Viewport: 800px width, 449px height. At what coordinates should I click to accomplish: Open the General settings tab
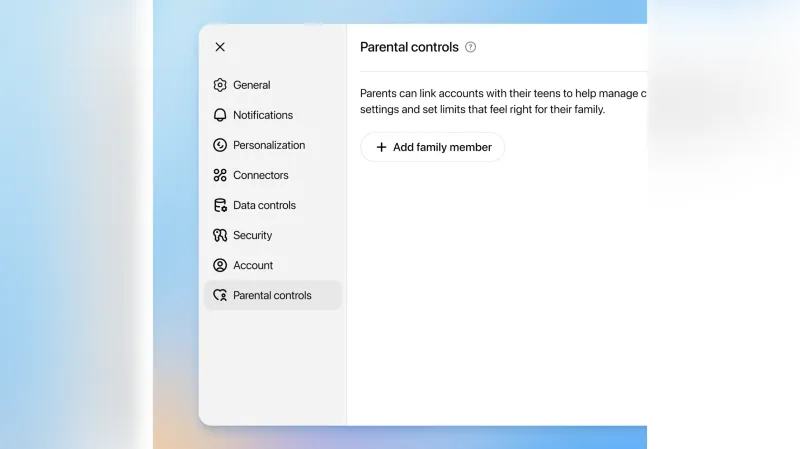pyautogui.click(x=273, y=85)
